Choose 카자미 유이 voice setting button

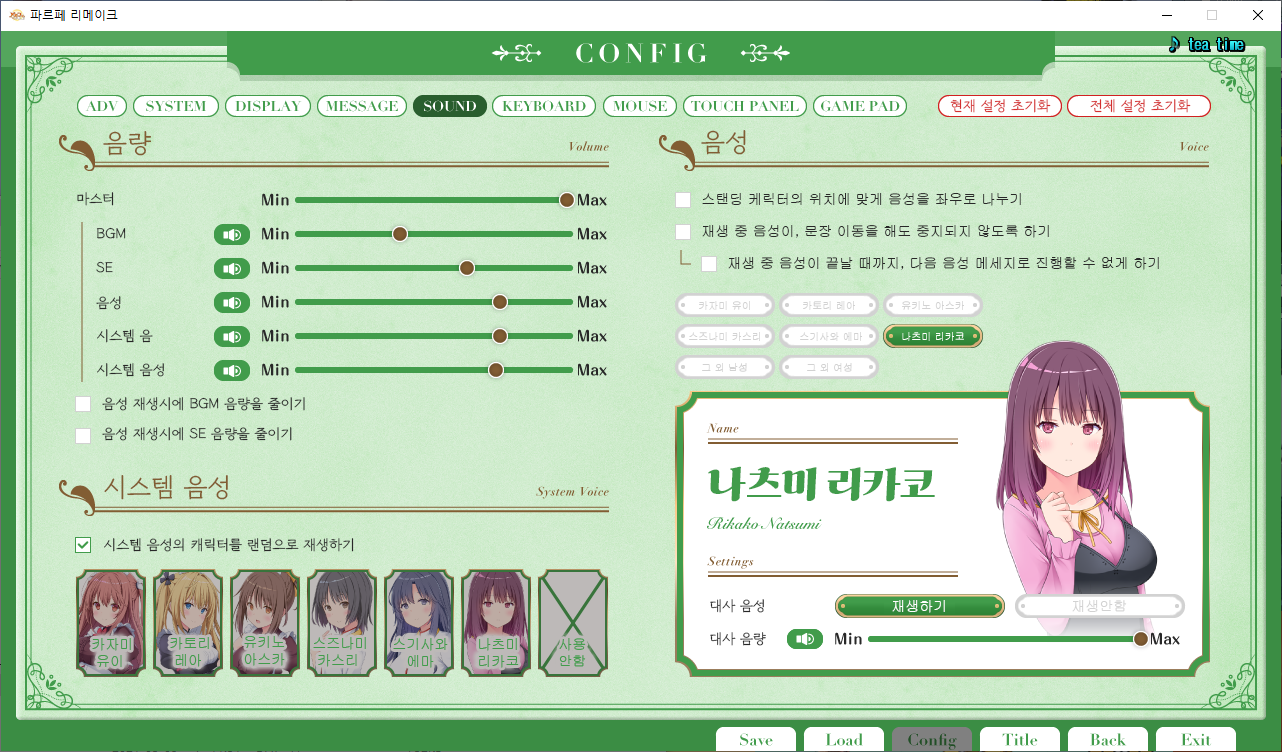pos(725,305)
